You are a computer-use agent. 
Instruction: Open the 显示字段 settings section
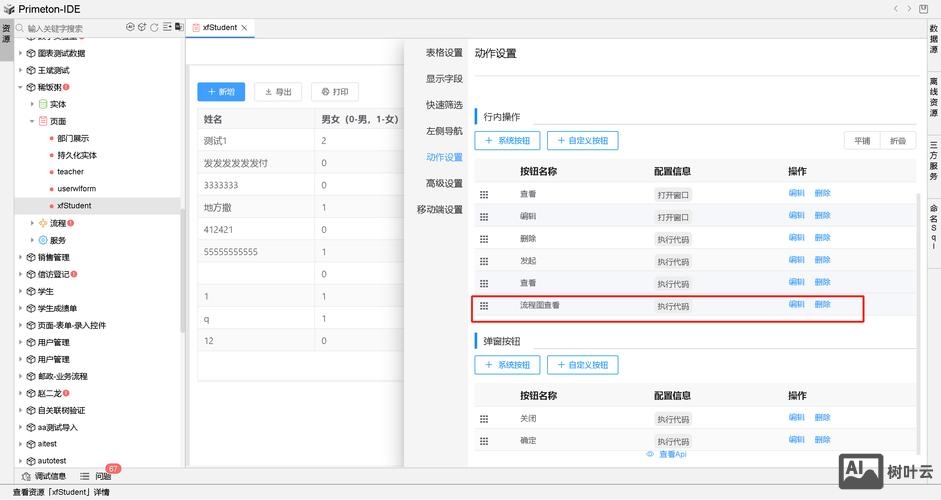[x=444, y=79]
